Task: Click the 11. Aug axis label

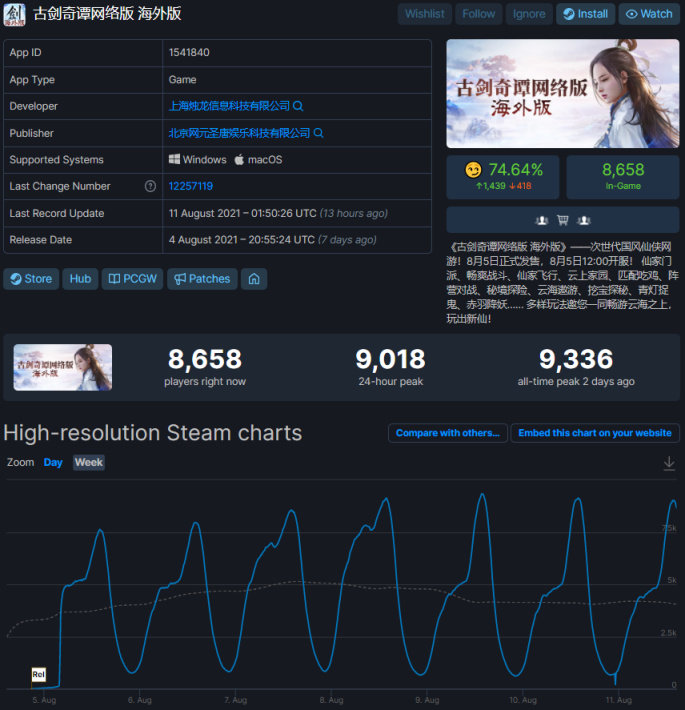Action: [x=618, y=700]
